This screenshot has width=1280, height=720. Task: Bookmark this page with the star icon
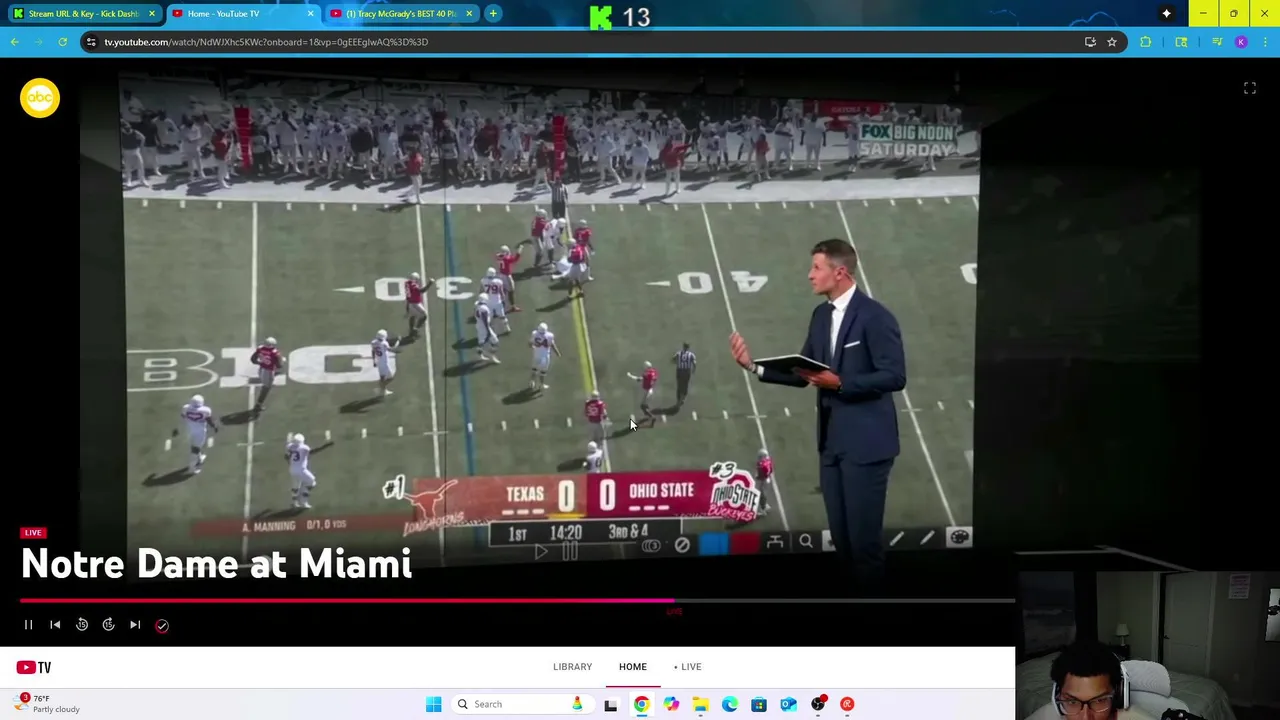(x=1112, y=42)
